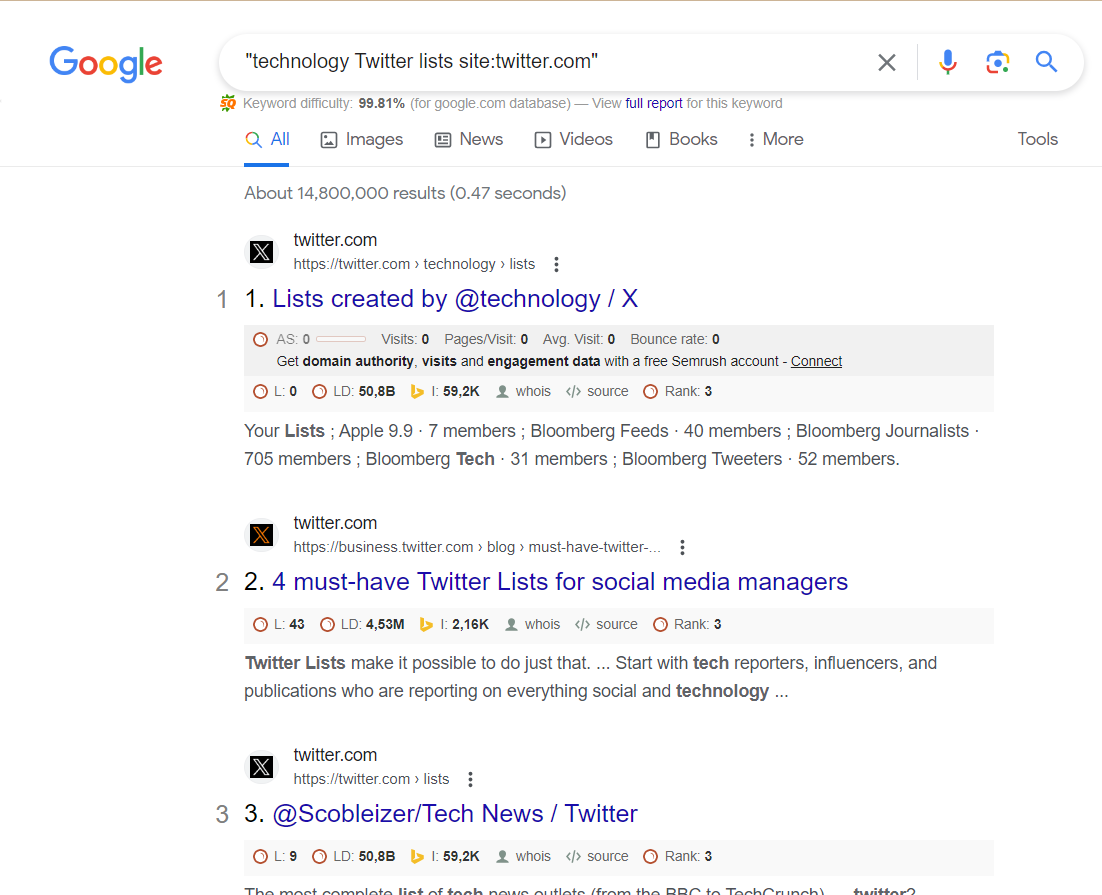Image resolution: width=1102 pixels, height=895 pixels.
Task: Click the yellow Index icon showing 59,2K
Action: coord(419,391)
